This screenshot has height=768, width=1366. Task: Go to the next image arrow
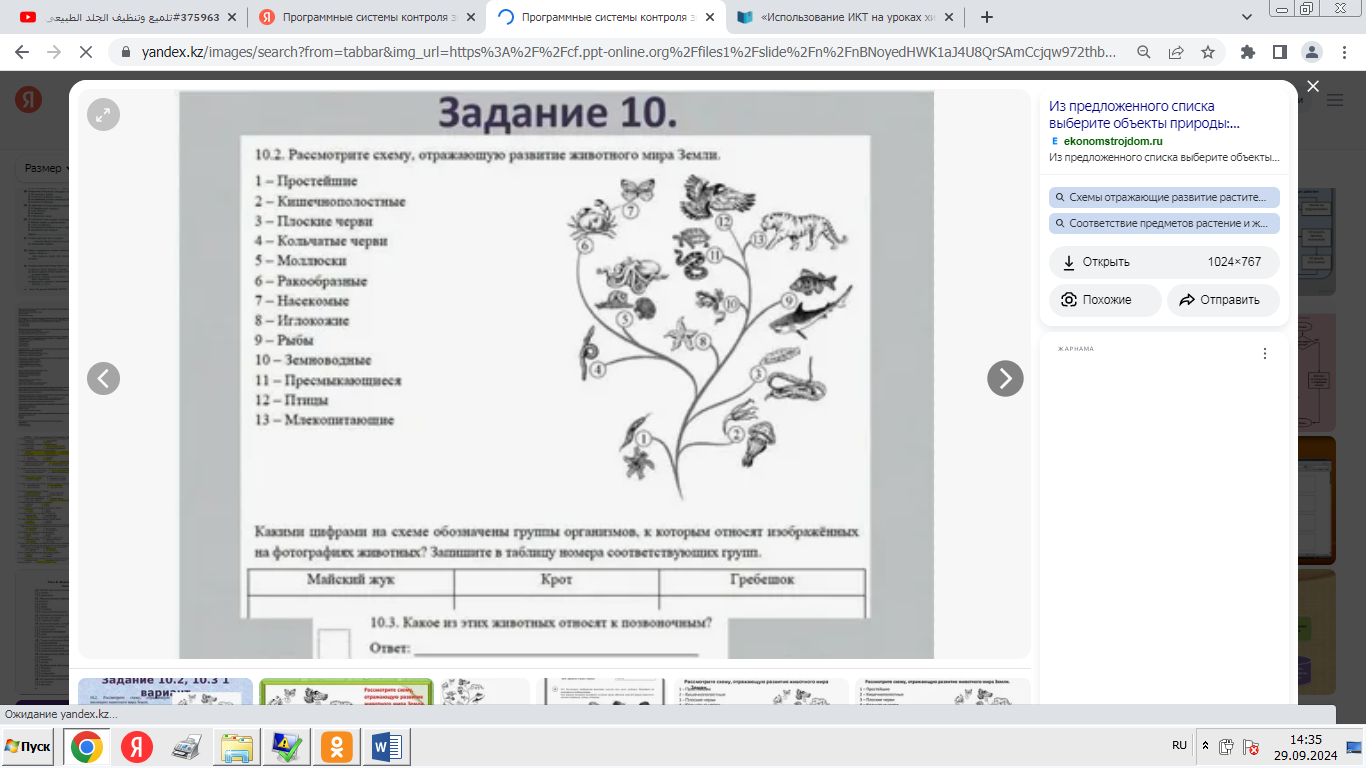1005,378
